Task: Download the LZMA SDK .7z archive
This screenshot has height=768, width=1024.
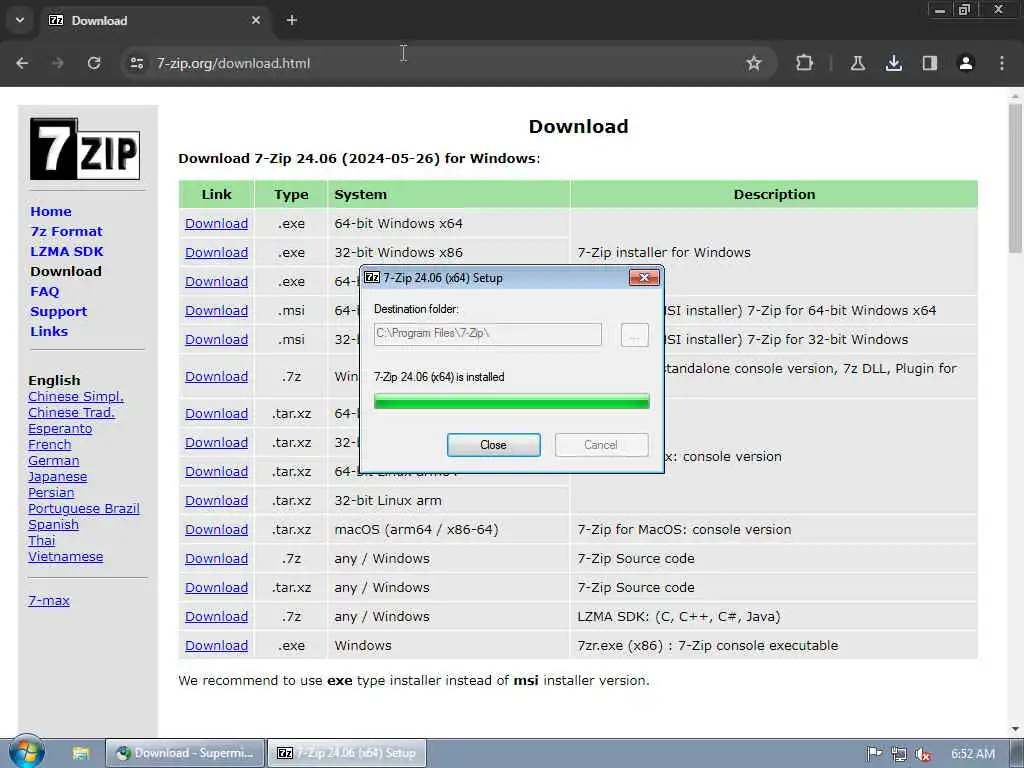Action: coord(216,616)
